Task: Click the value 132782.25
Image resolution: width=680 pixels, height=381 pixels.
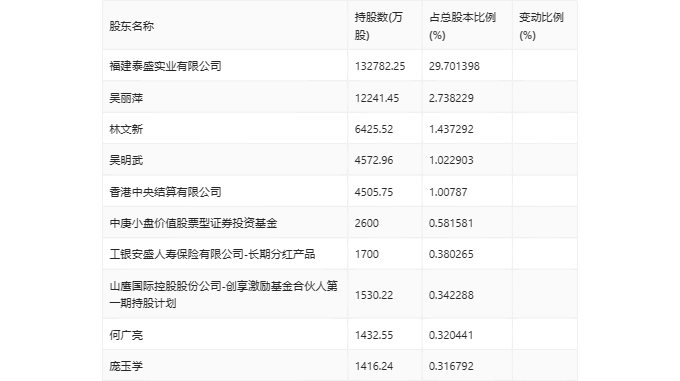Action: pos(380,66)
